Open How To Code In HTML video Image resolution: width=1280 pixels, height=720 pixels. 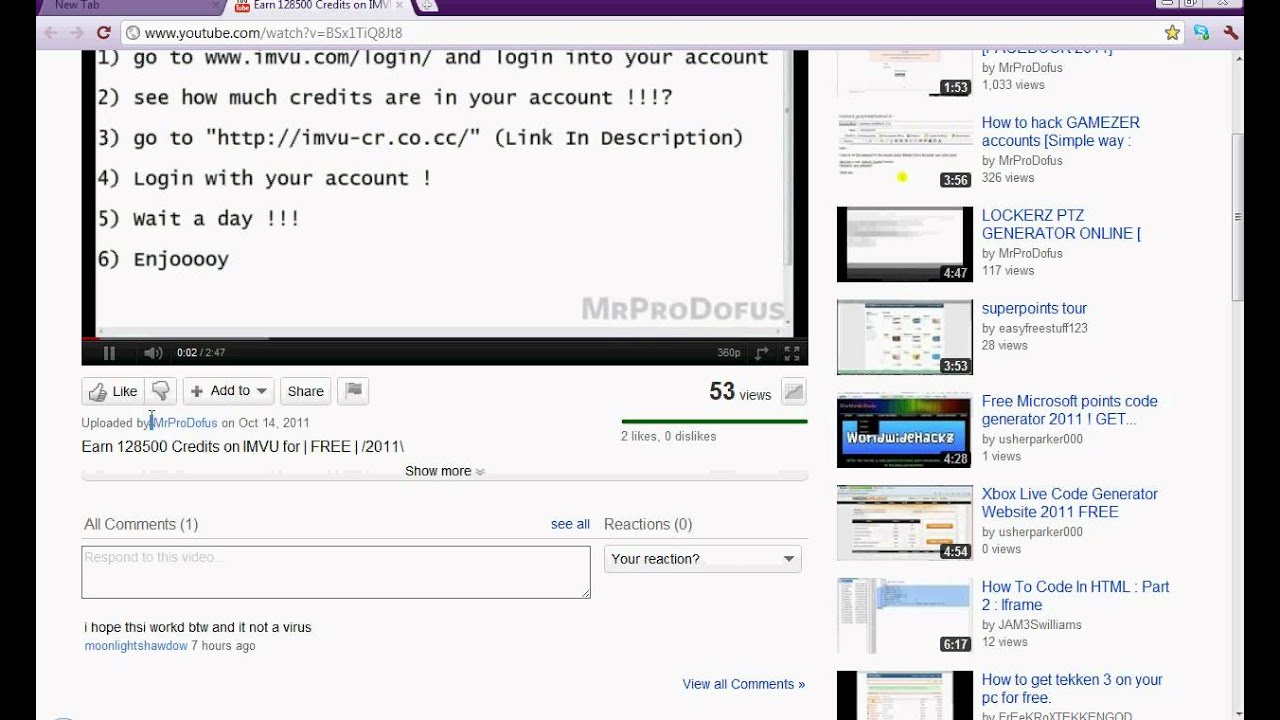(1076, 596)
